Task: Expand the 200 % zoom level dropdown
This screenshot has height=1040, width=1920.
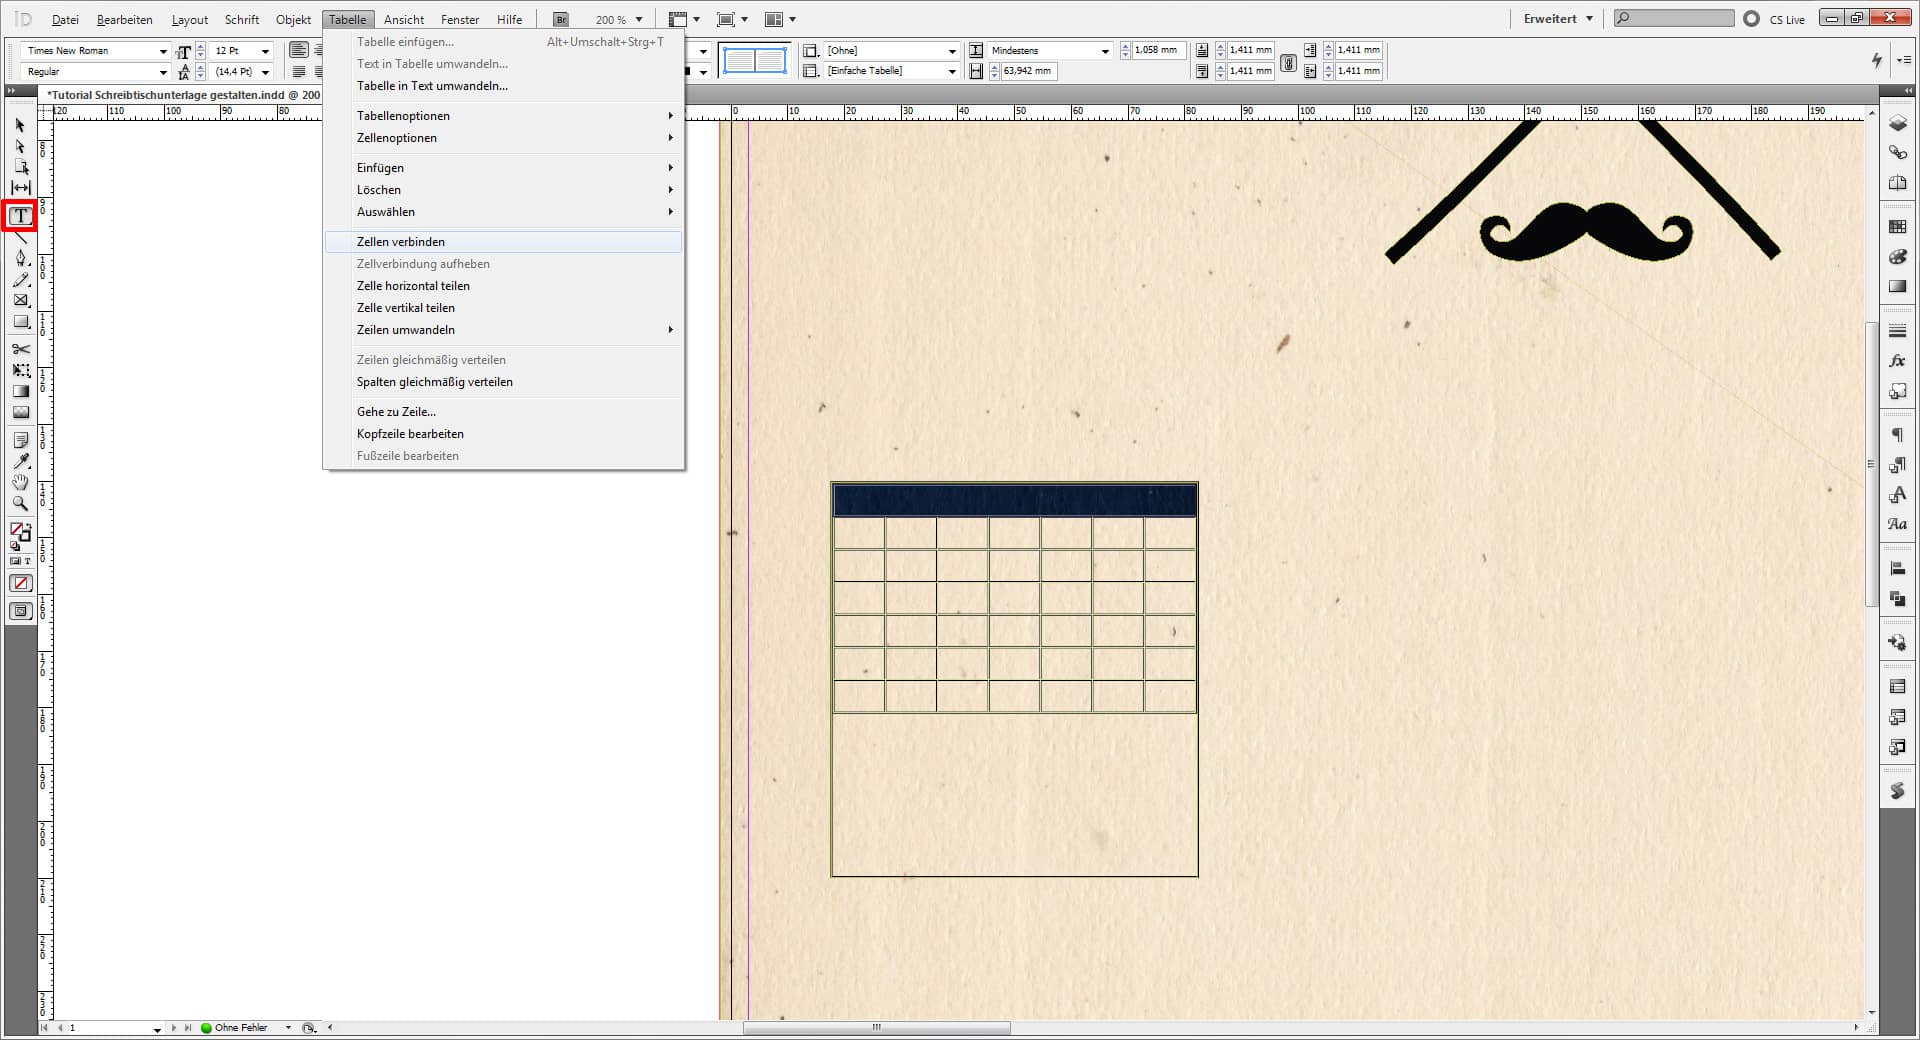Action: 639,20
